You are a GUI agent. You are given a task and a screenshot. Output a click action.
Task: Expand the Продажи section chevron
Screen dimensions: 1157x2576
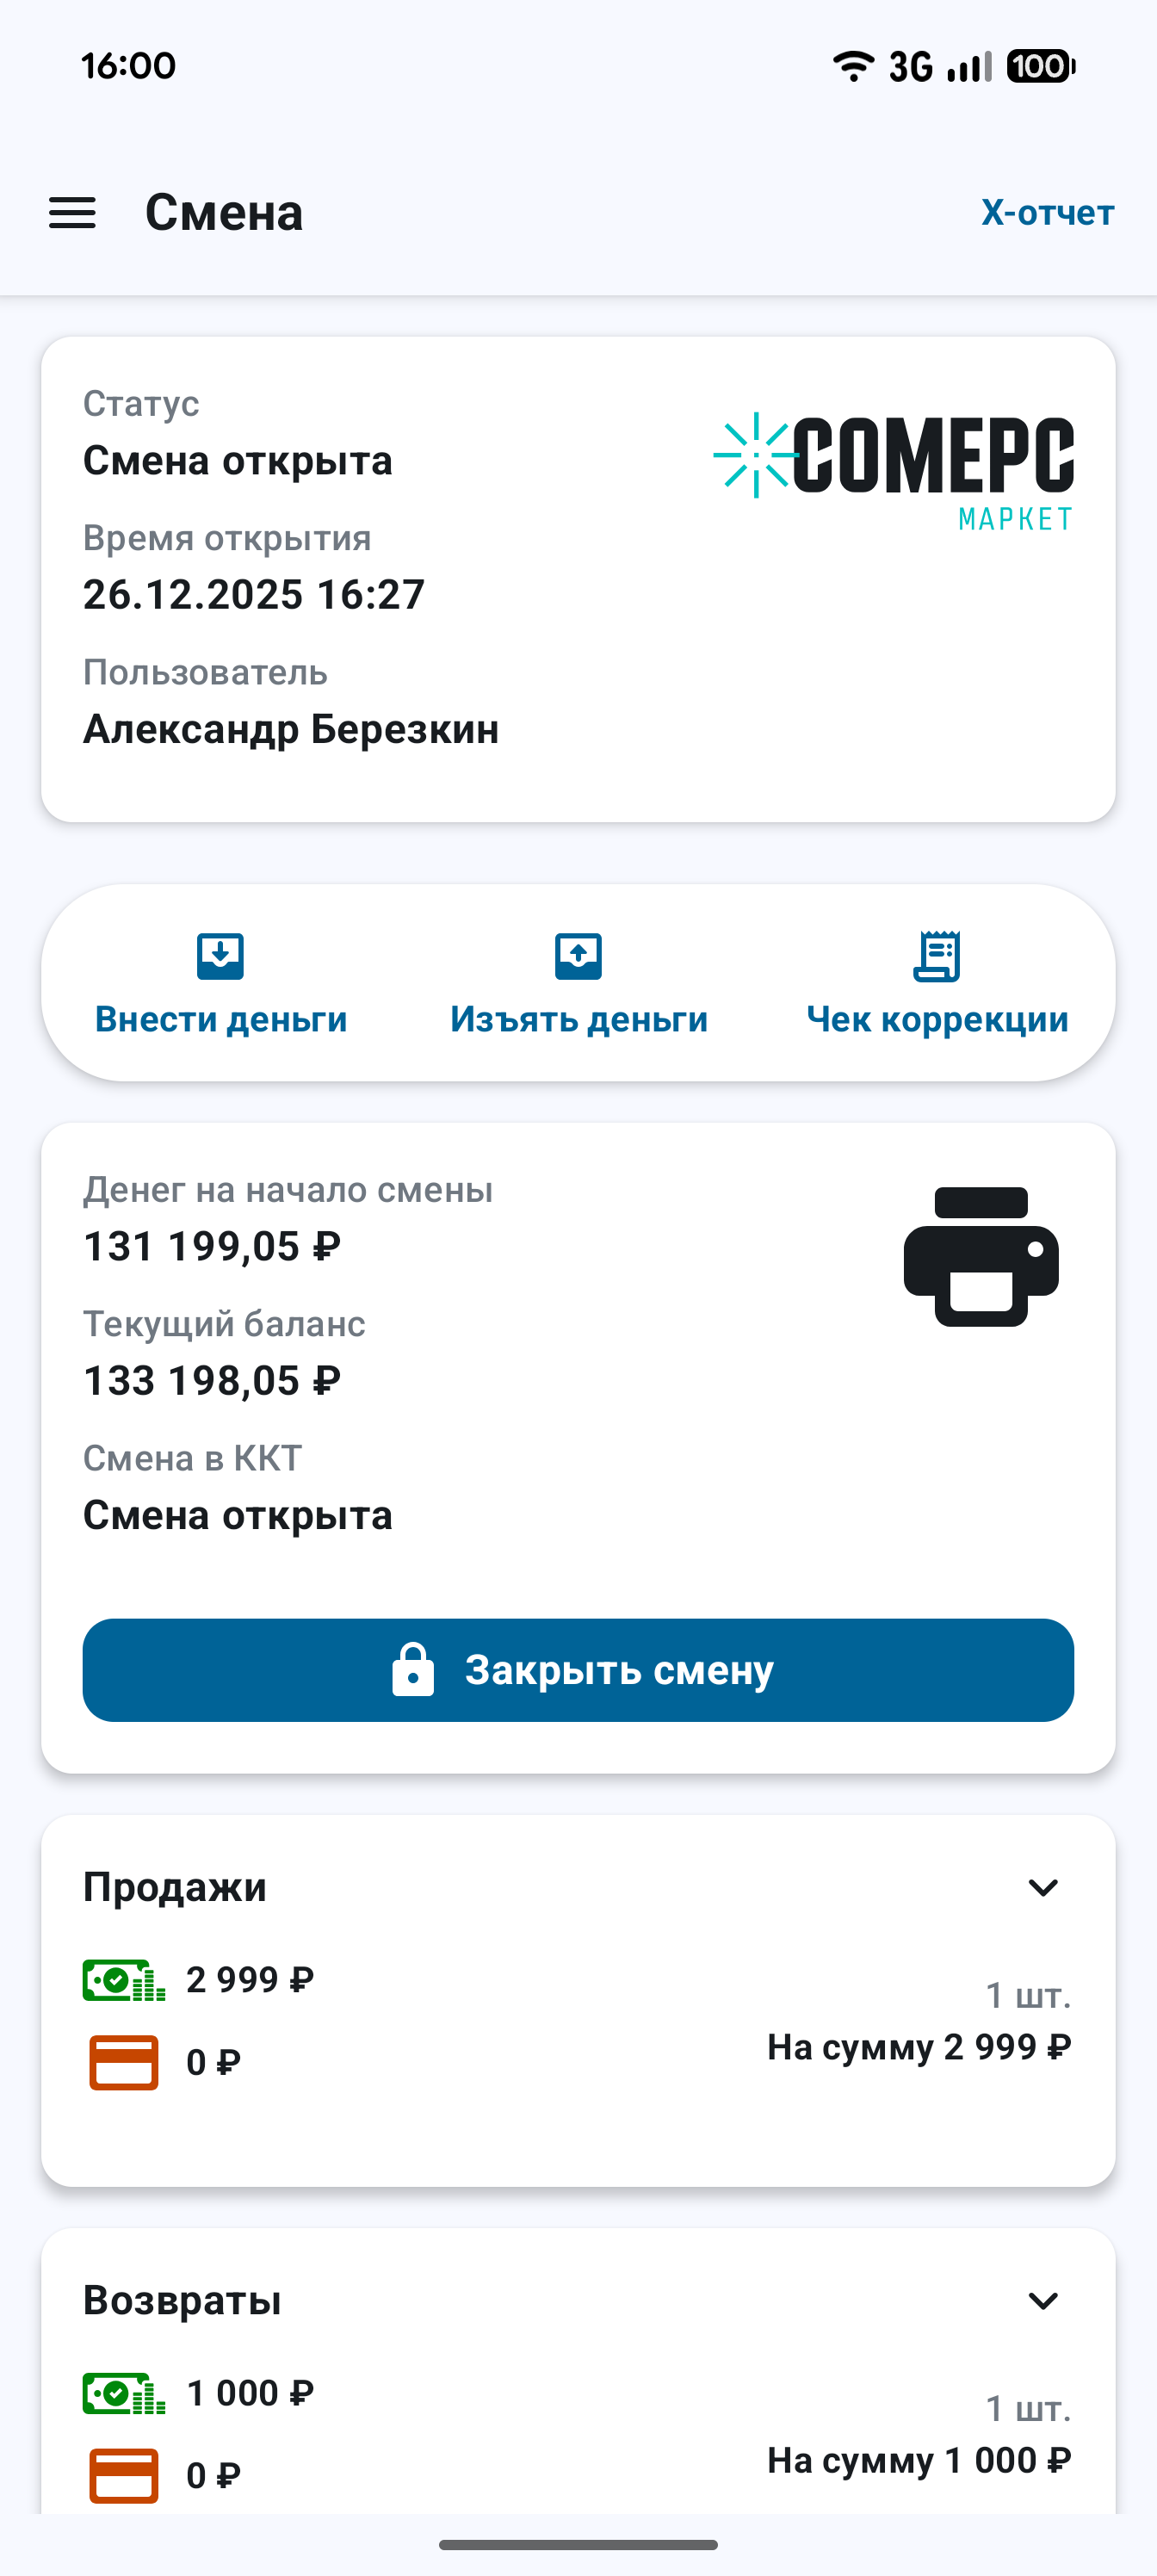pos(1043,1887)
